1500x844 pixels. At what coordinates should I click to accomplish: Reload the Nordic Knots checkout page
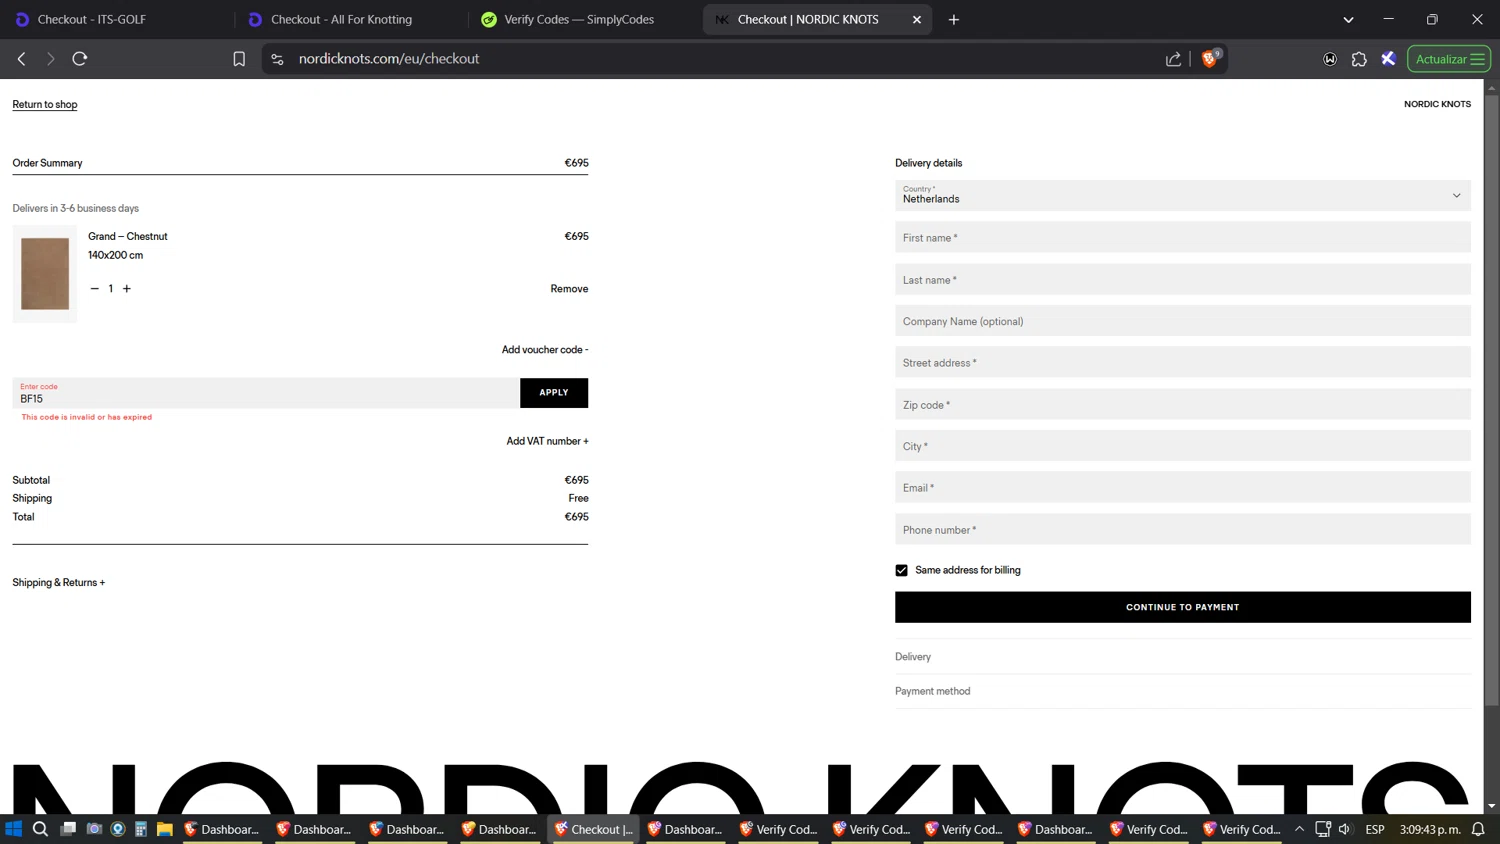(80, 59)
